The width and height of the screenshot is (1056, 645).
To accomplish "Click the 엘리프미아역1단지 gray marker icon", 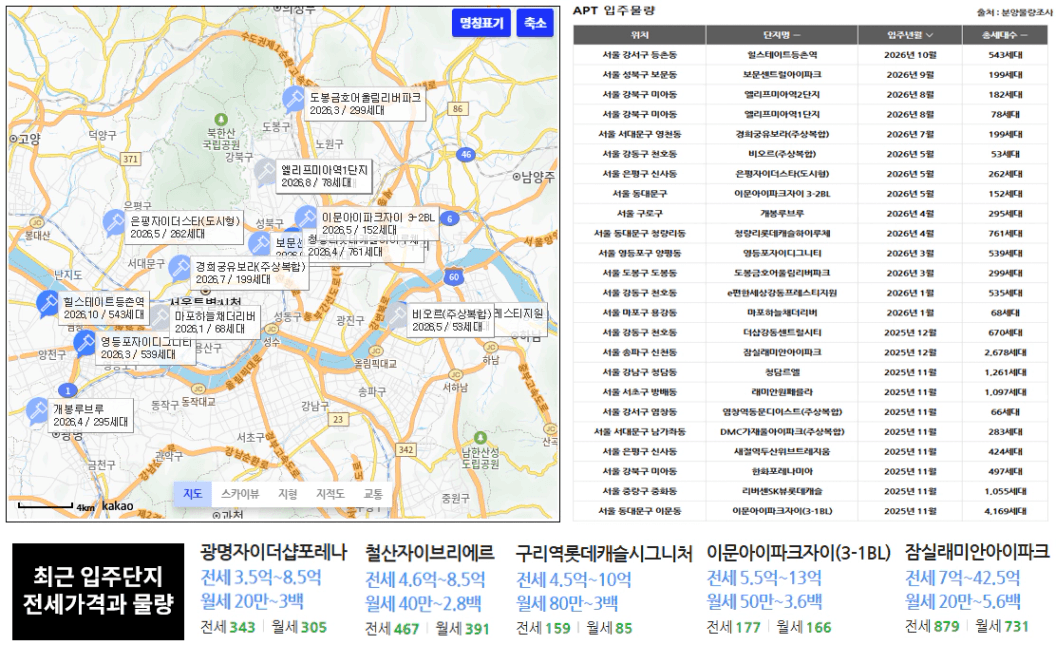I will (264, 171).
